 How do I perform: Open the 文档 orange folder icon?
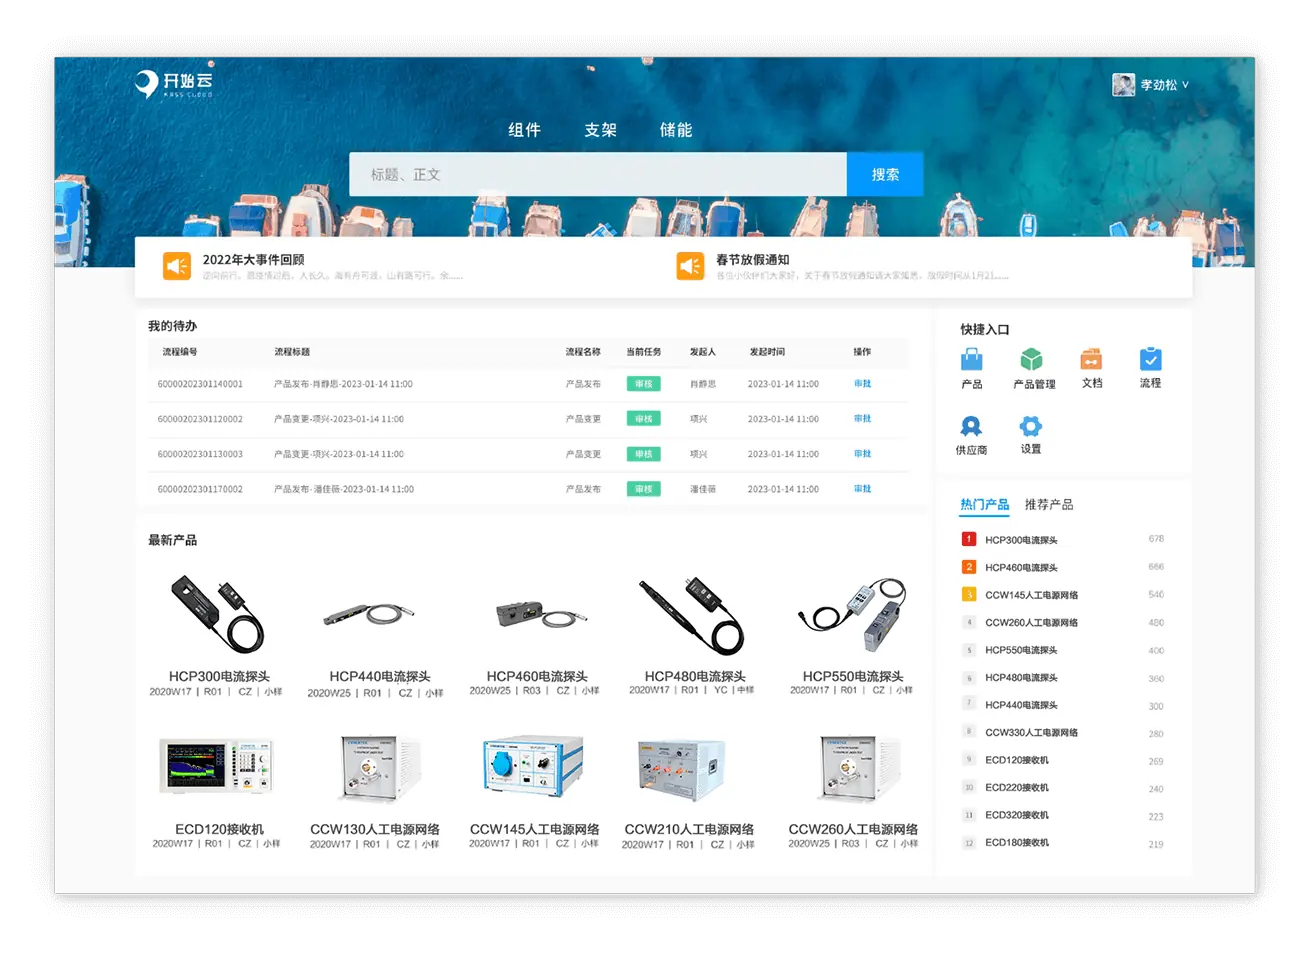(x=1091, y=359)
